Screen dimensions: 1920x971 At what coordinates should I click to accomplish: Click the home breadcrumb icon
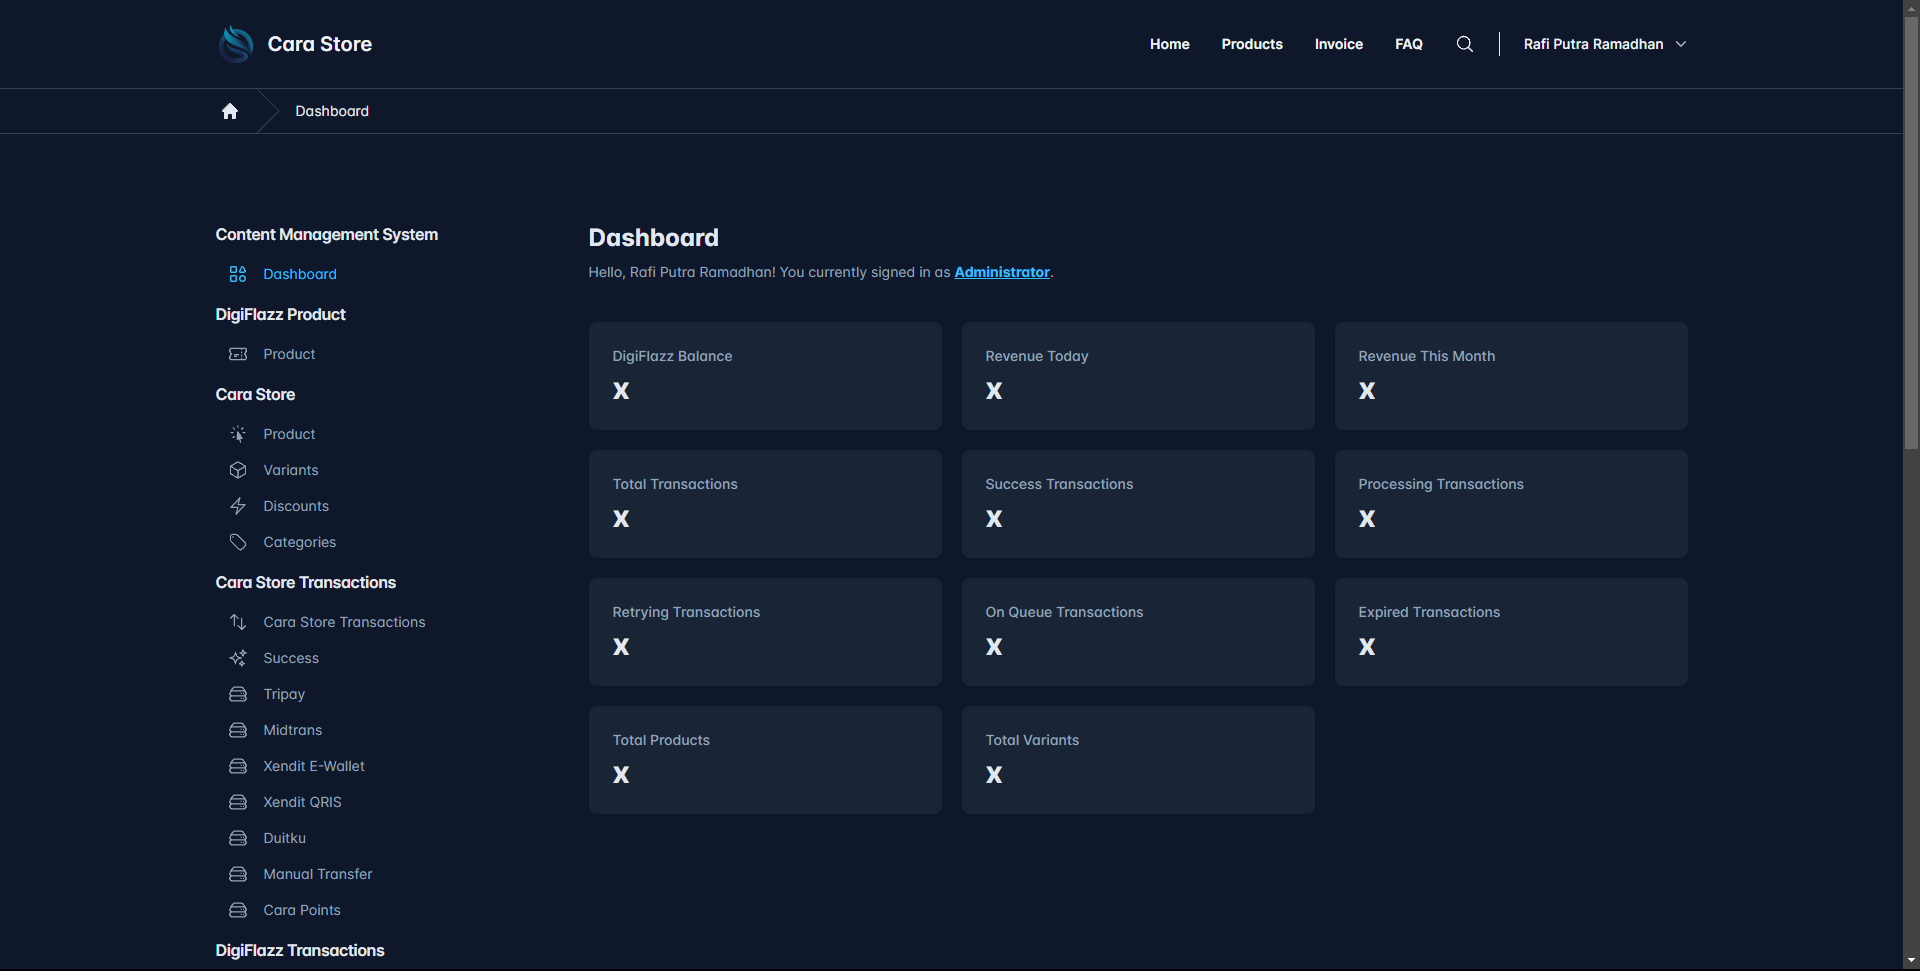click(x=230, y=111)
